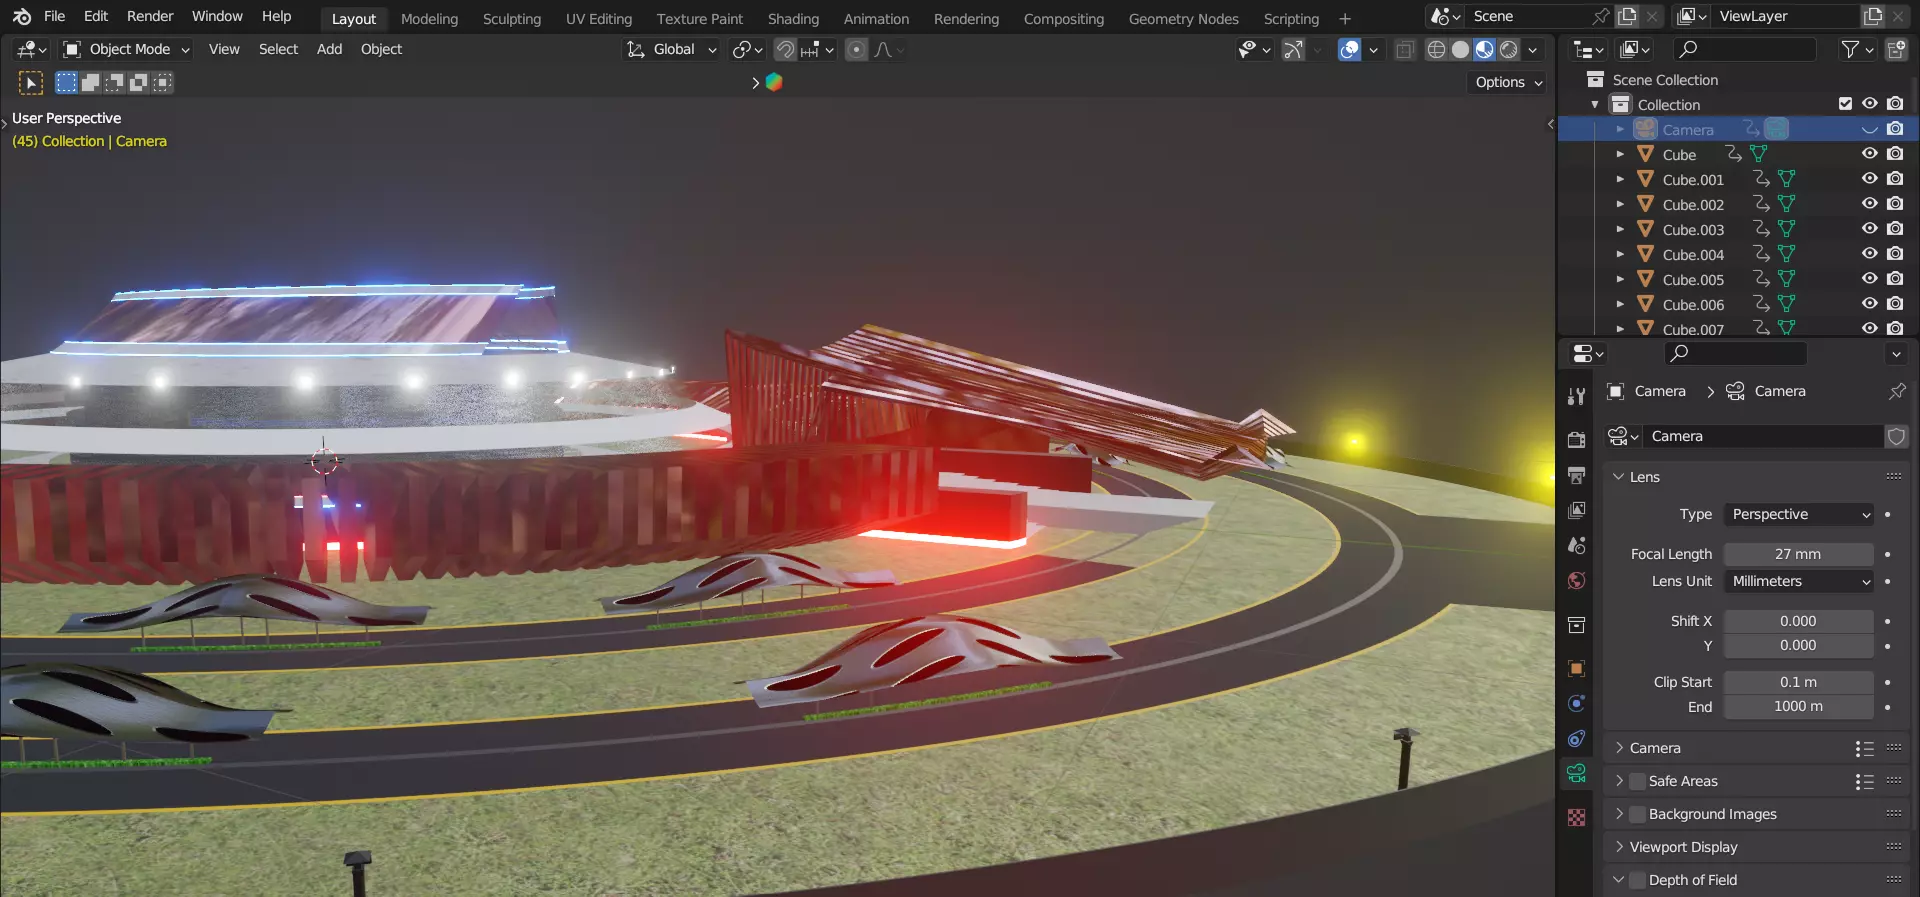Click the Clip Start 0.1 m field
The width and height of the screenshot is (1920, 897).
tap(1799, 682)
